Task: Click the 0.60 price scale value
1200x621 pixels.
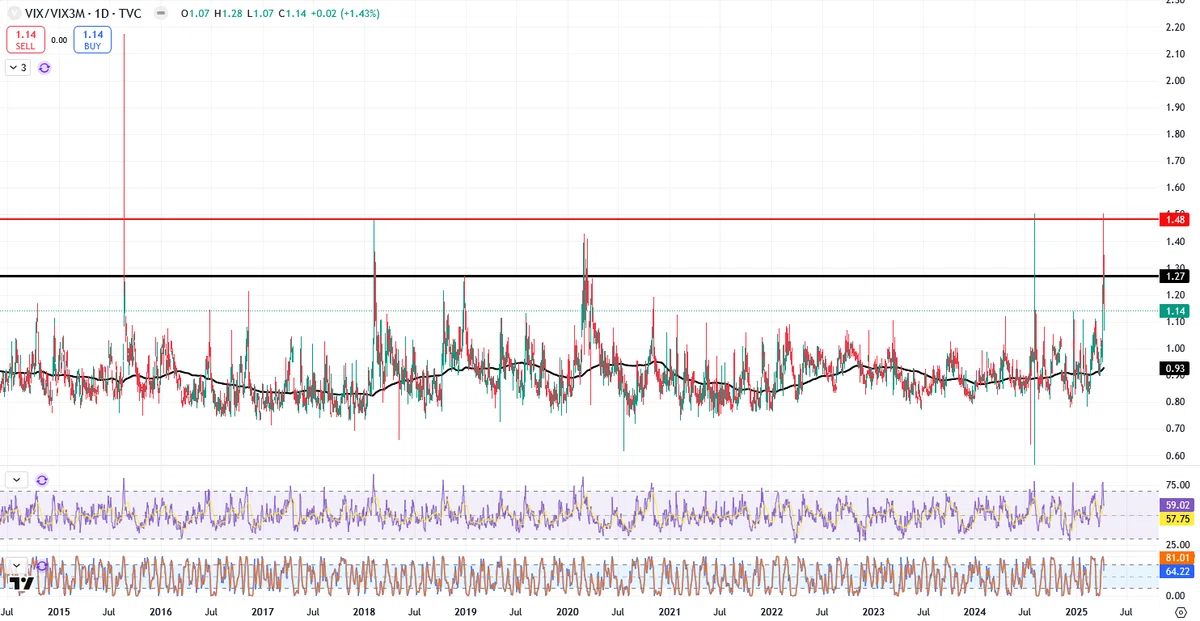Action: click(1175, 456)
